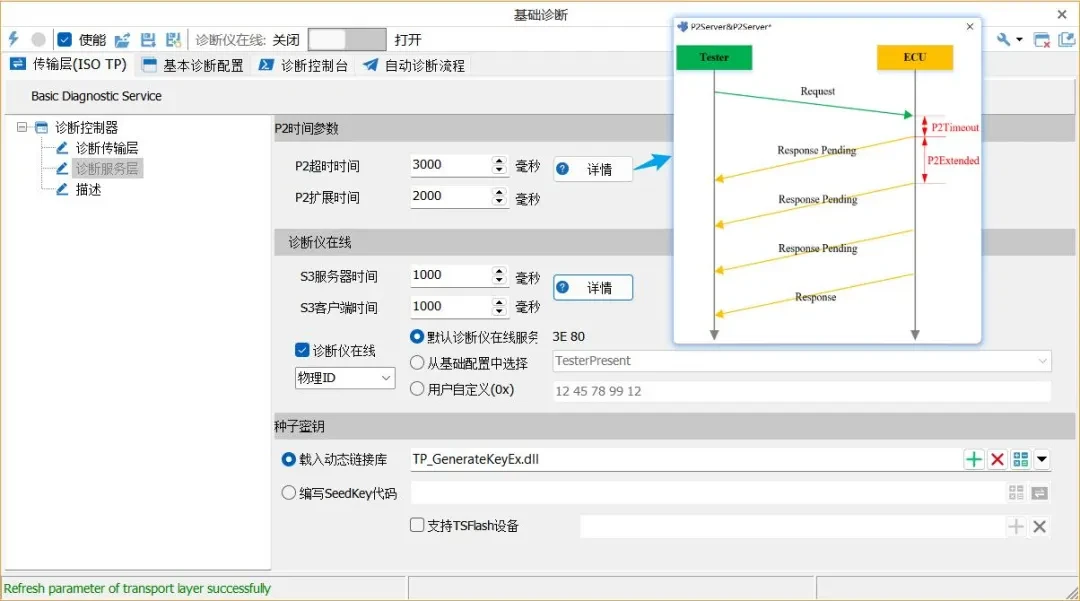Click the save-as icon on the toolbar
The height and width of the screenshot is (601, 1080).
(x=173, y=38)
